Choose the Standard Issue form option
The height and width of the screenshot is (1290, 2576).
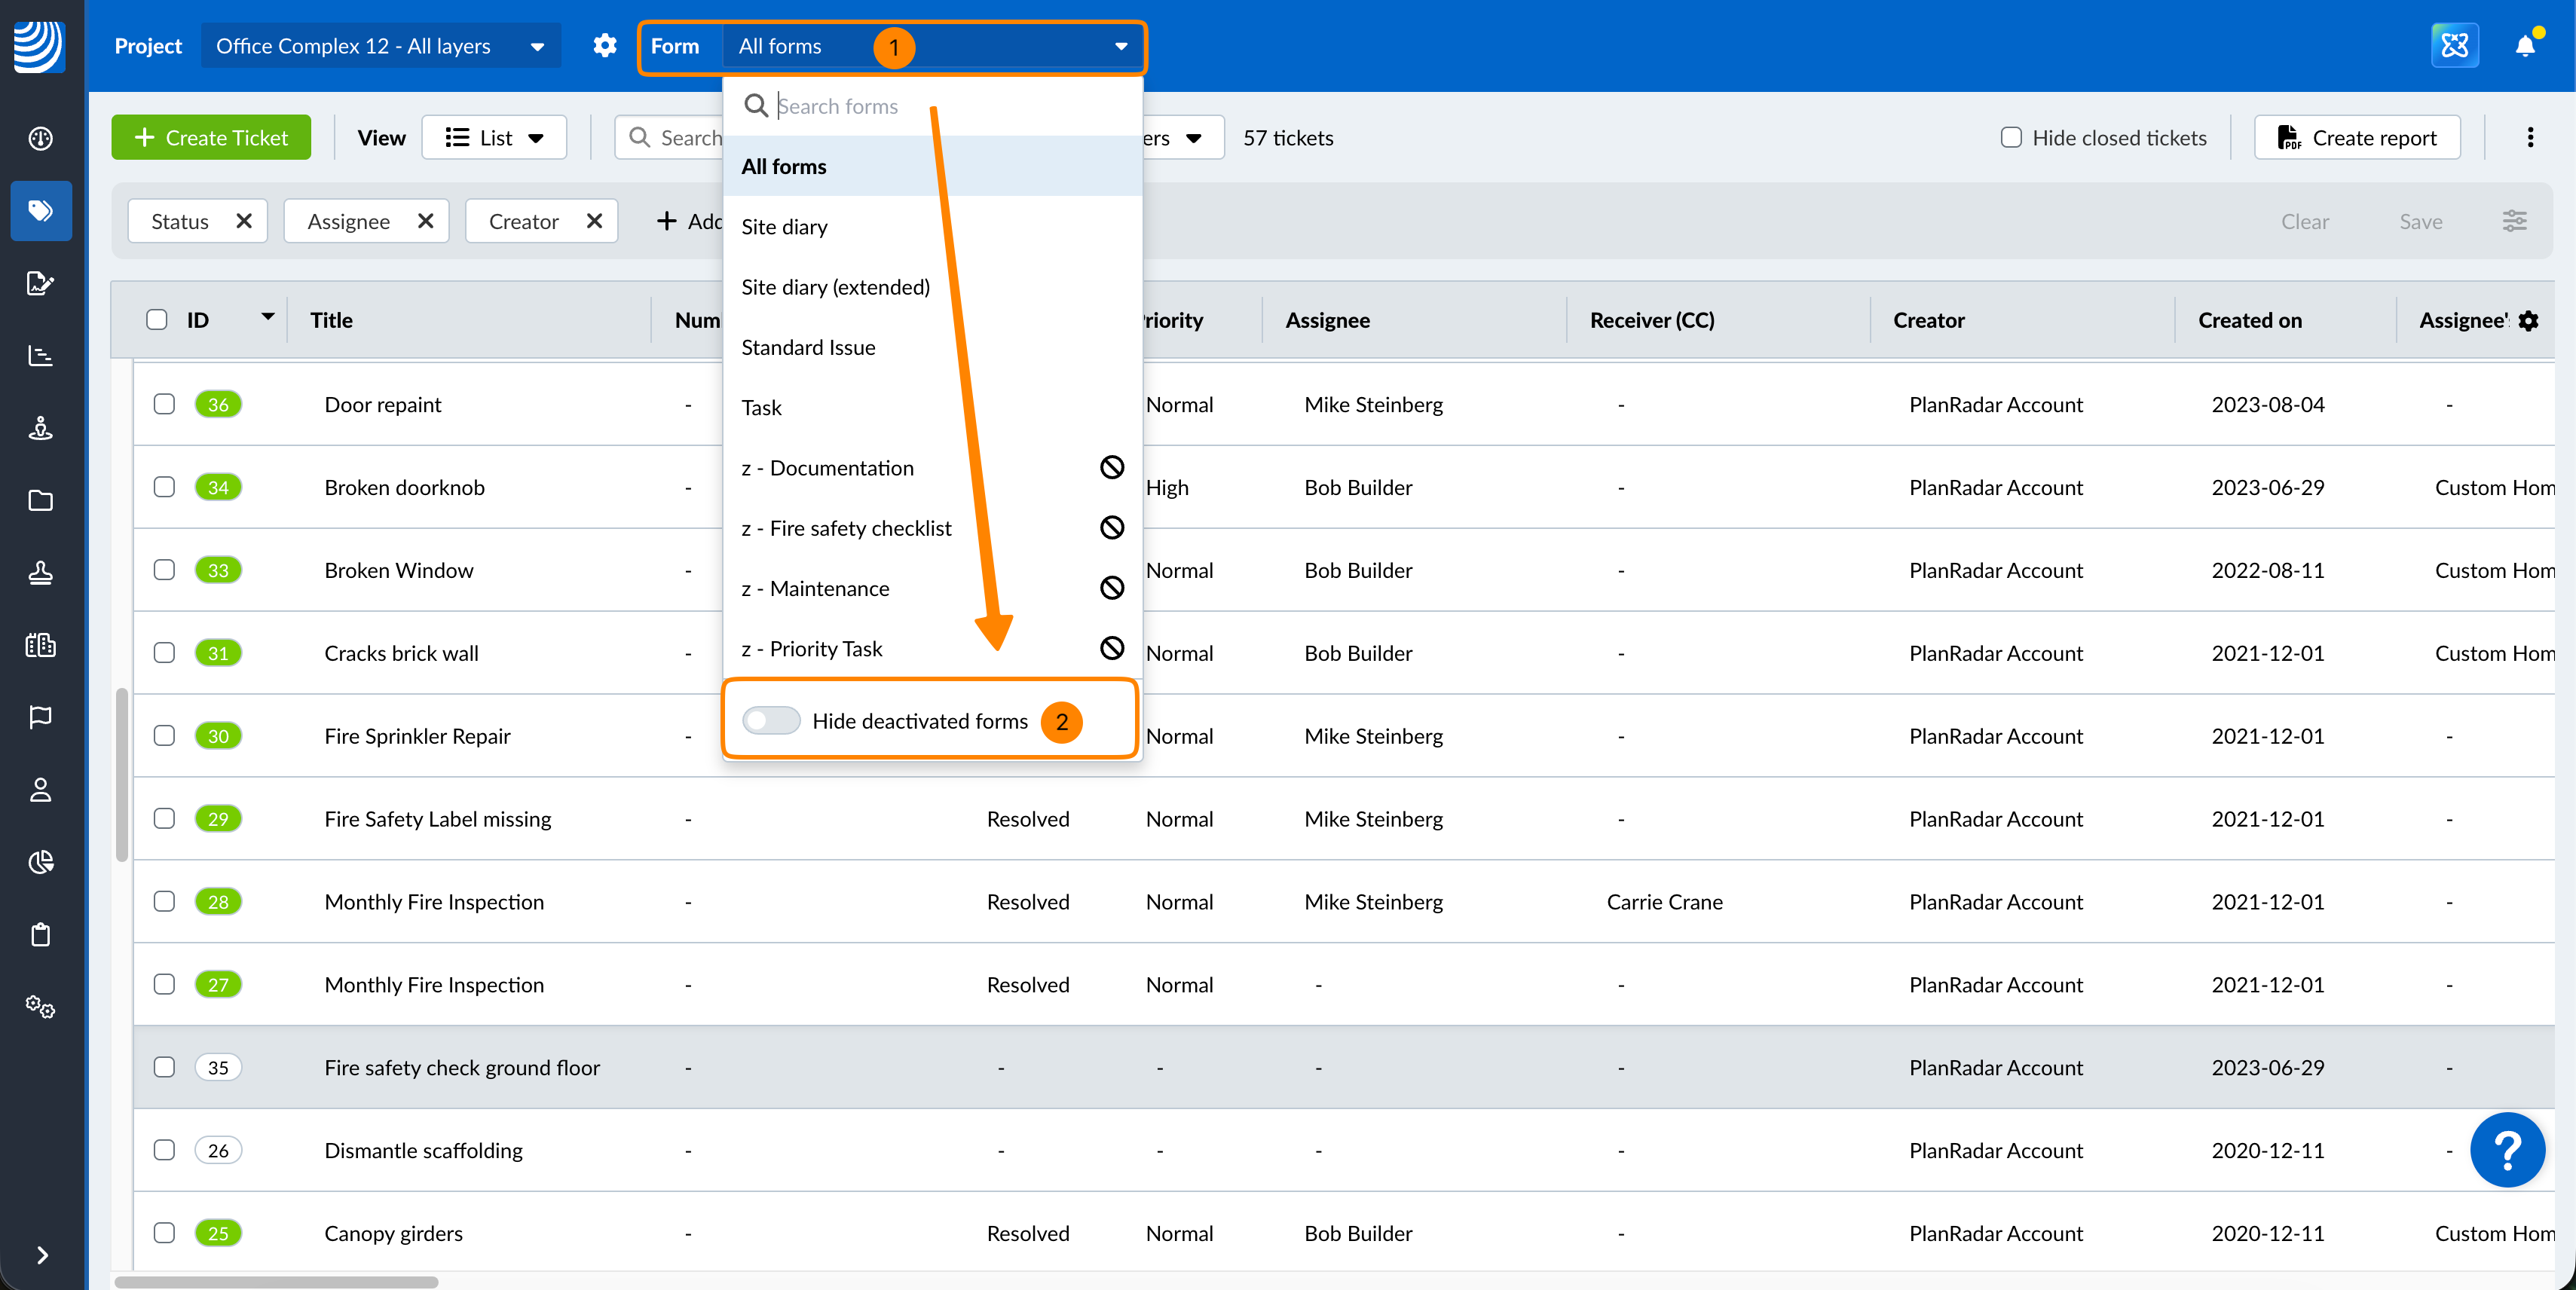808,347
